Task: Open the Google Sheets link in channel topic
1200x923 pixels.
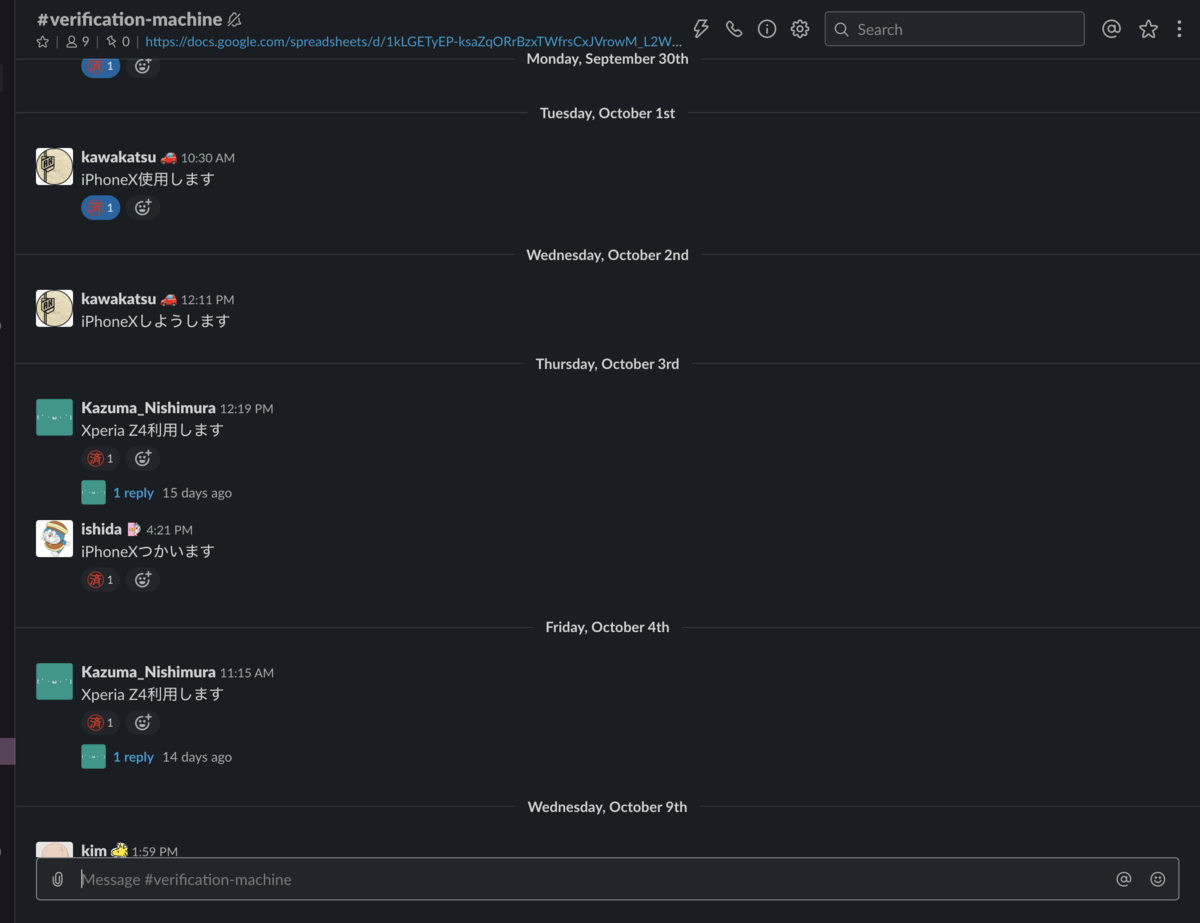Action: [x=414, y=42]
